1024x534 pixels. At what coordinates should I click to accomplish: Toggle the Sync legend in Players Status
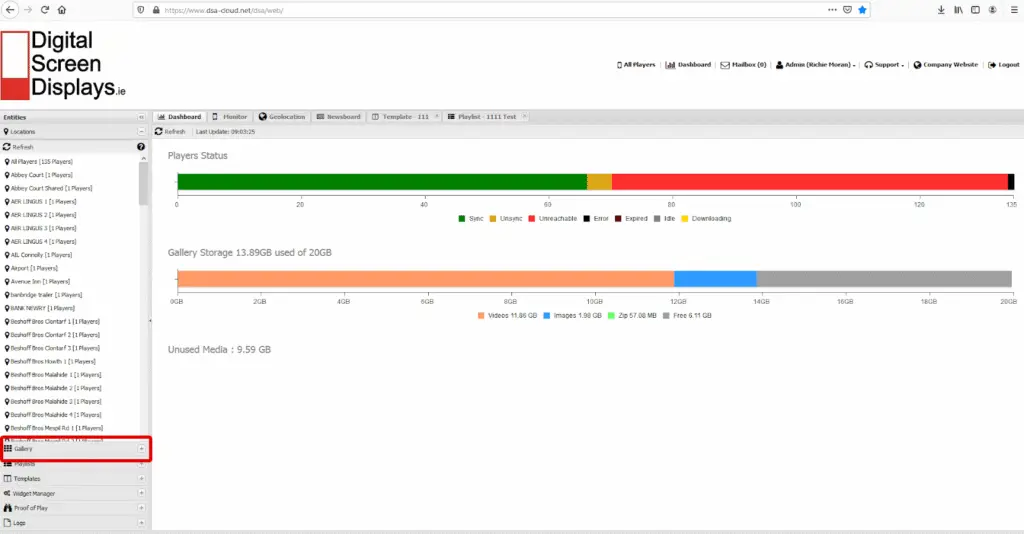(471, 219)
